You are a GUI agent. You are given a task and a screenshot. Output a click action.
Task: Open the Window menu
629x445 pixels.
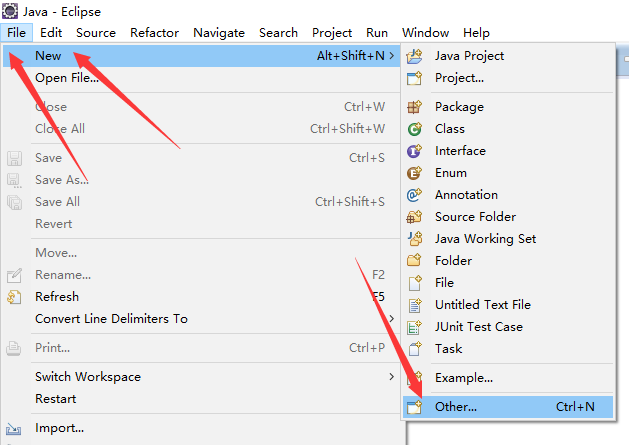[x=426, y=33]
